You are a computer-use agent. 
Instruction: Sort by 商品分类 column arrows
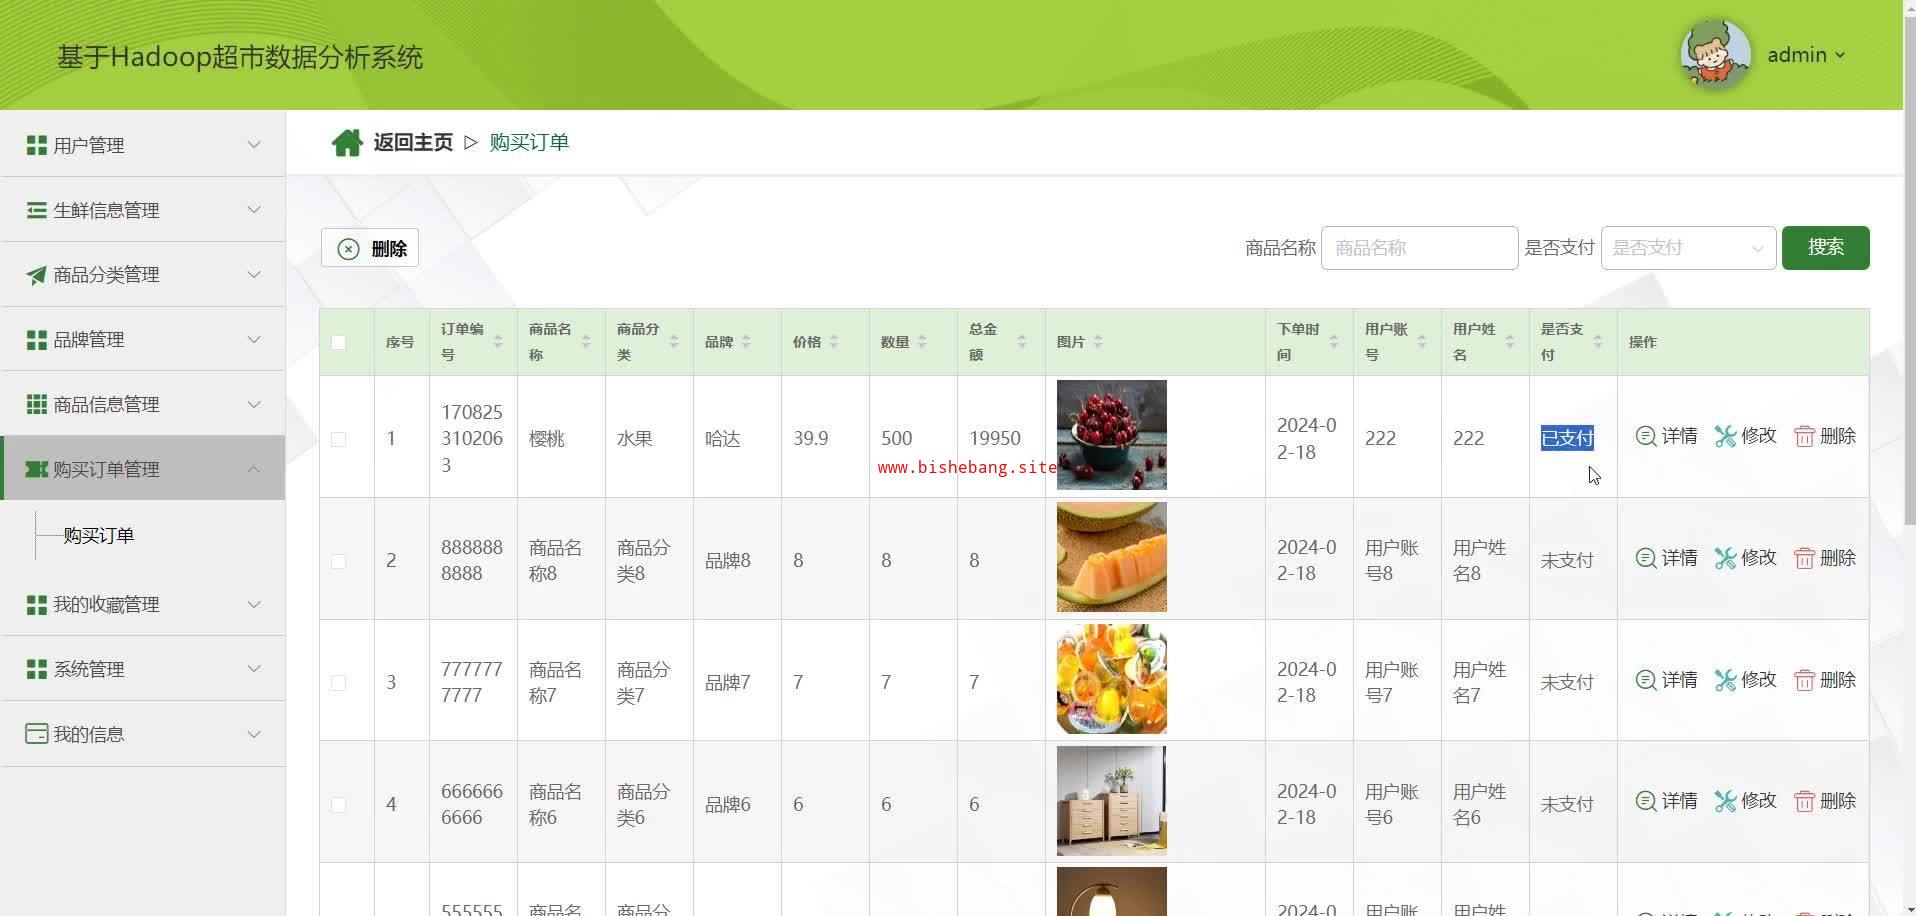[x=674, y=342]
